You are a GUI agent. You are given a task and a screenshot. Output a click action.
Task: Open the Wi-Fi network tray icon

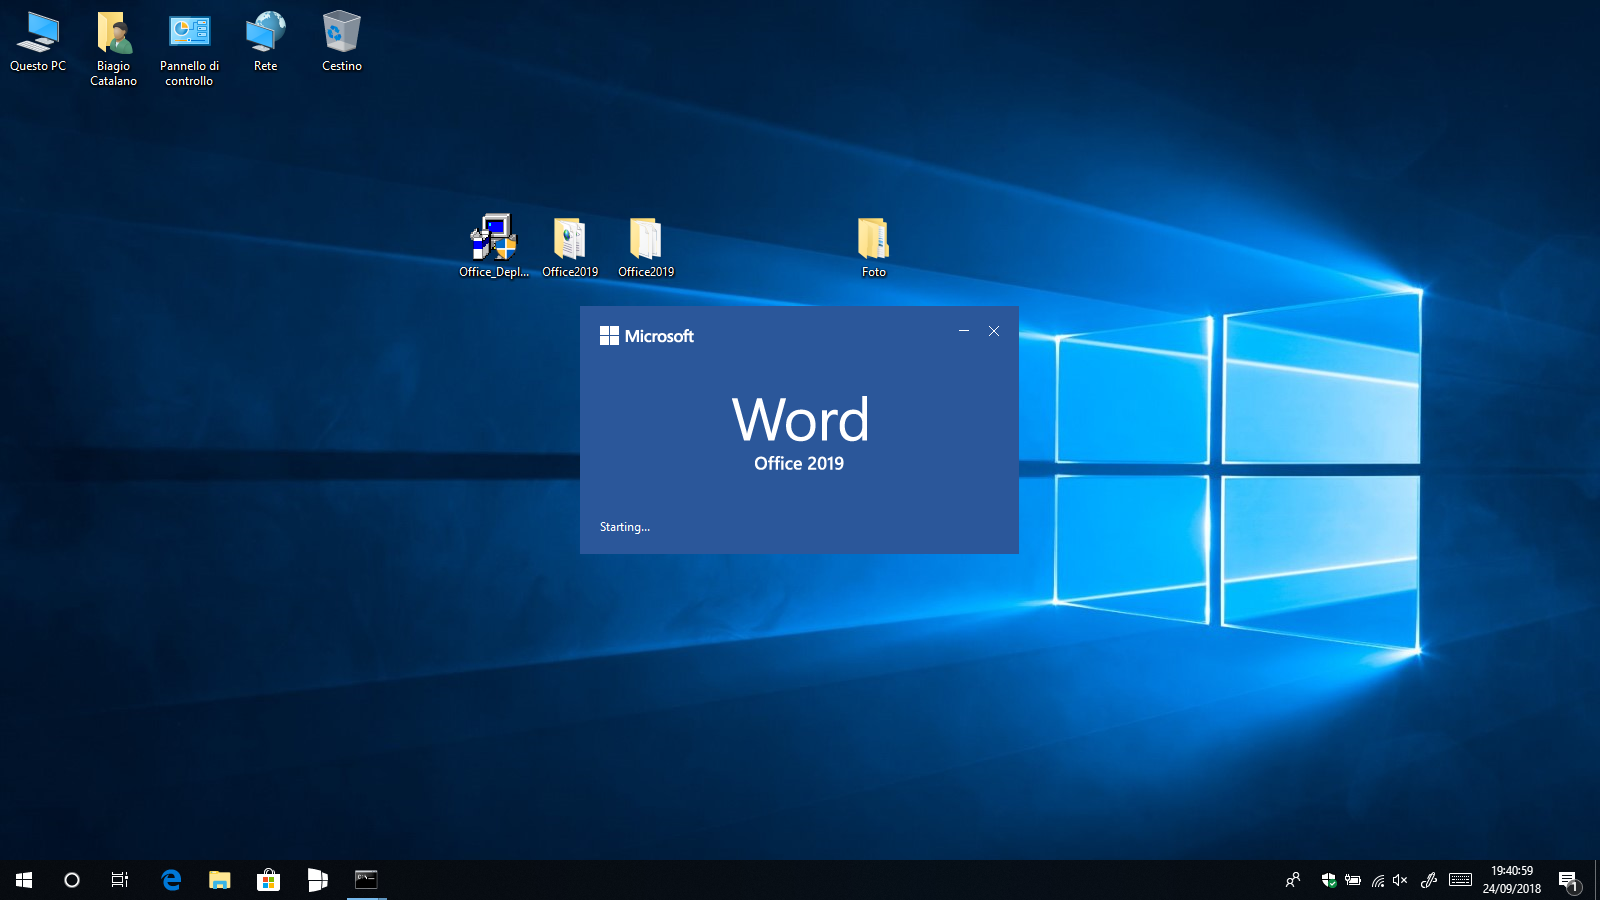coord(1377,881)
